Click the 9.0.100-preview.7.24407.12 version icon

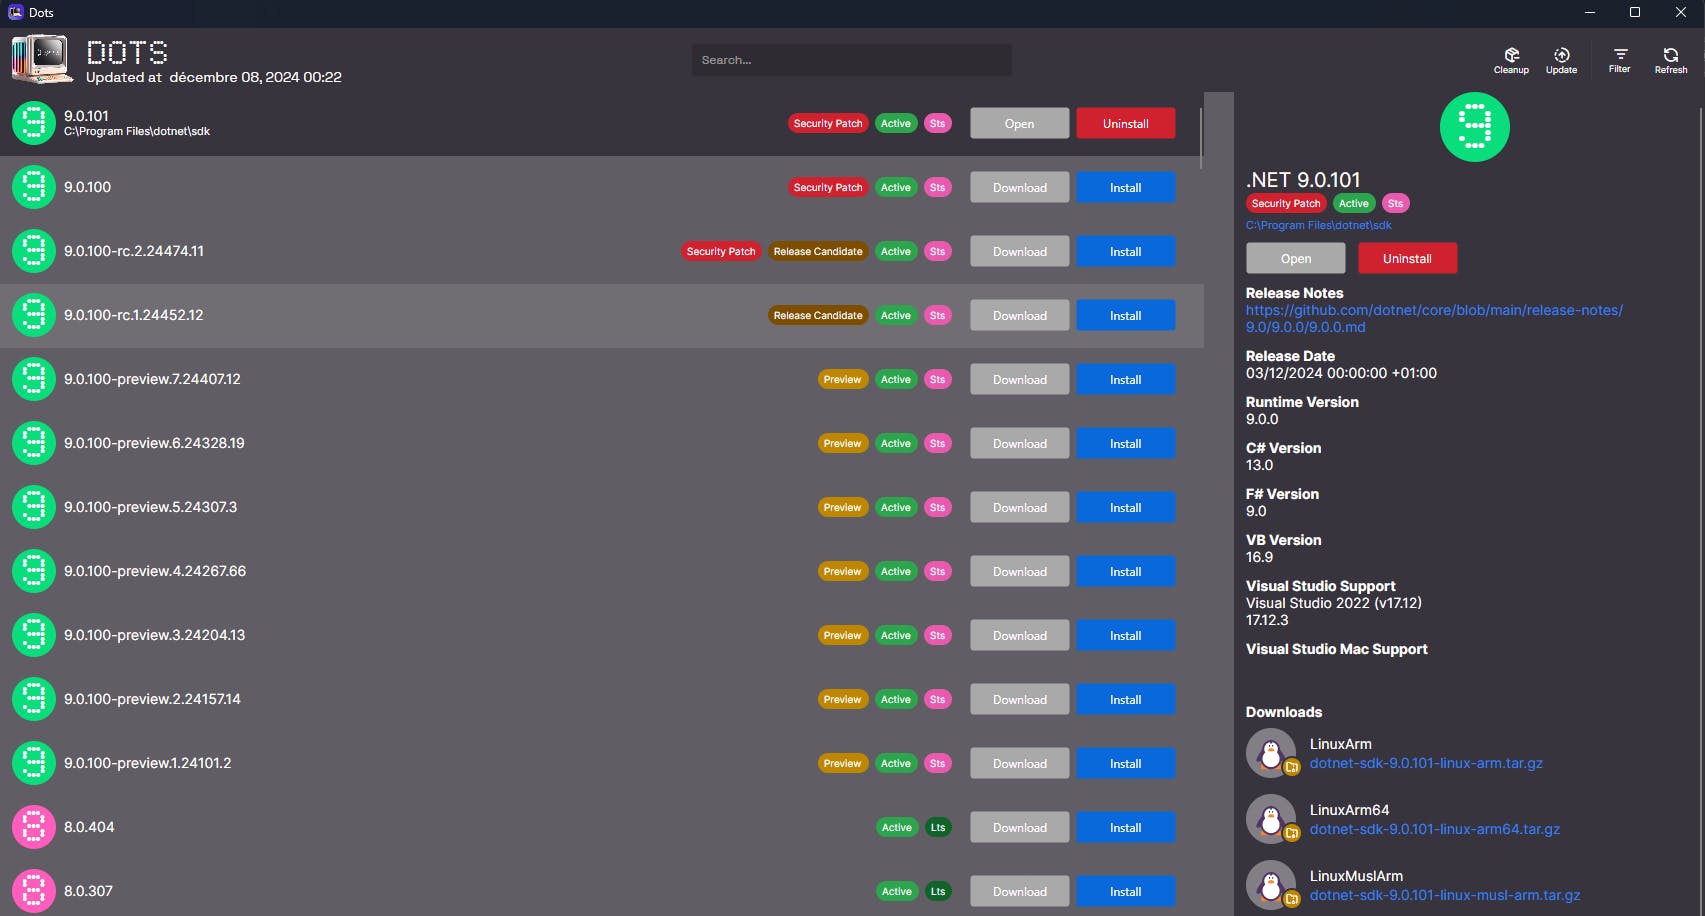(34, 379)
